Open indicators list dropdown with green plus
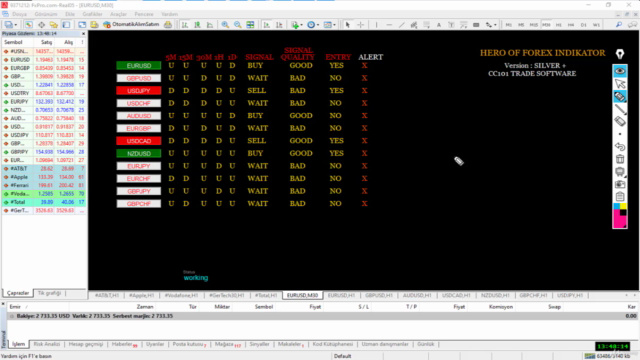 pos(296,25)
